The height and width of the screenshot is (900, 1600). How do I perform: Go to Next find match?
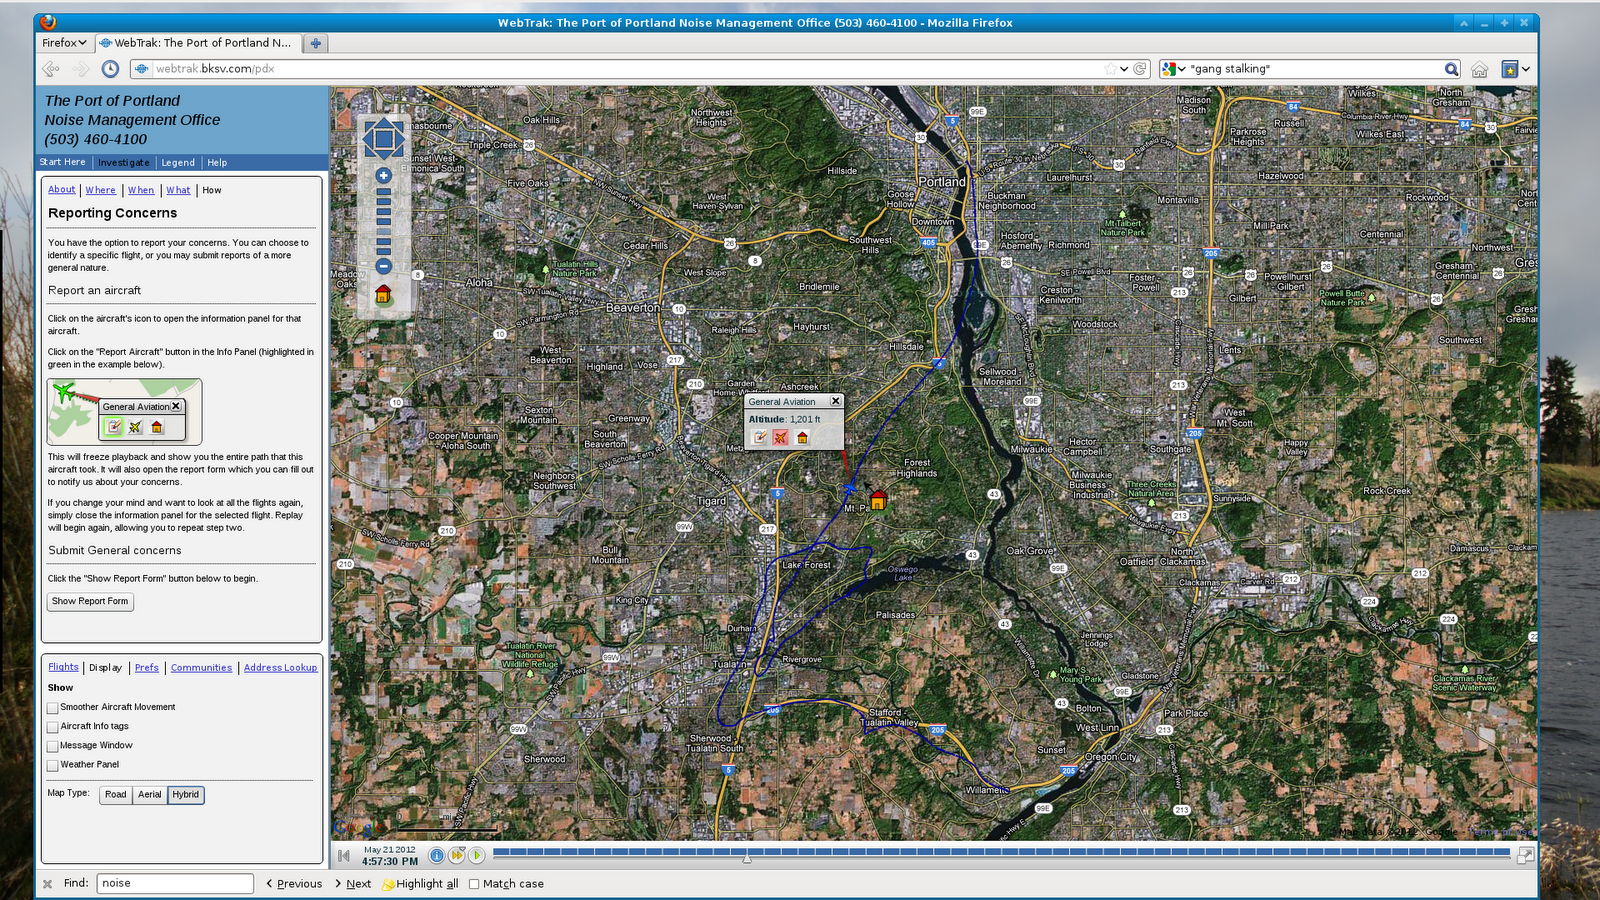(353, 884)
